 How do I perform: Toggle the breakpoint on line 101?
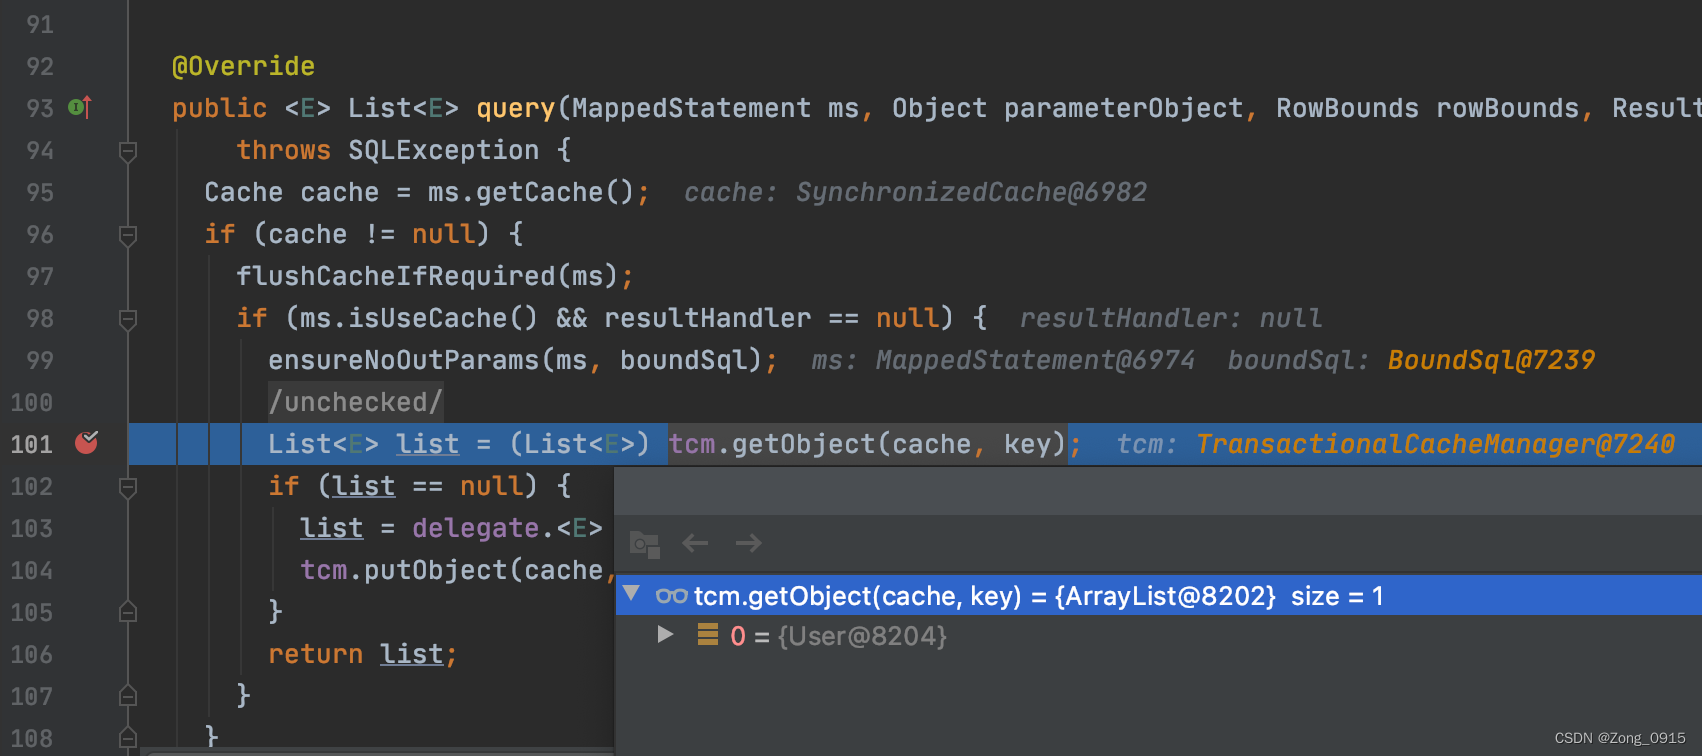(87, 442)
